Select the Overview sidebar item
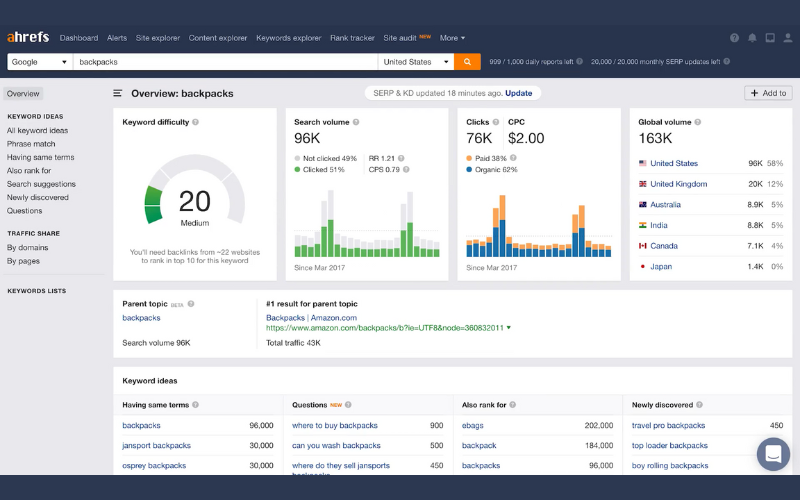The image size is (800, 500). click(23, 93)
